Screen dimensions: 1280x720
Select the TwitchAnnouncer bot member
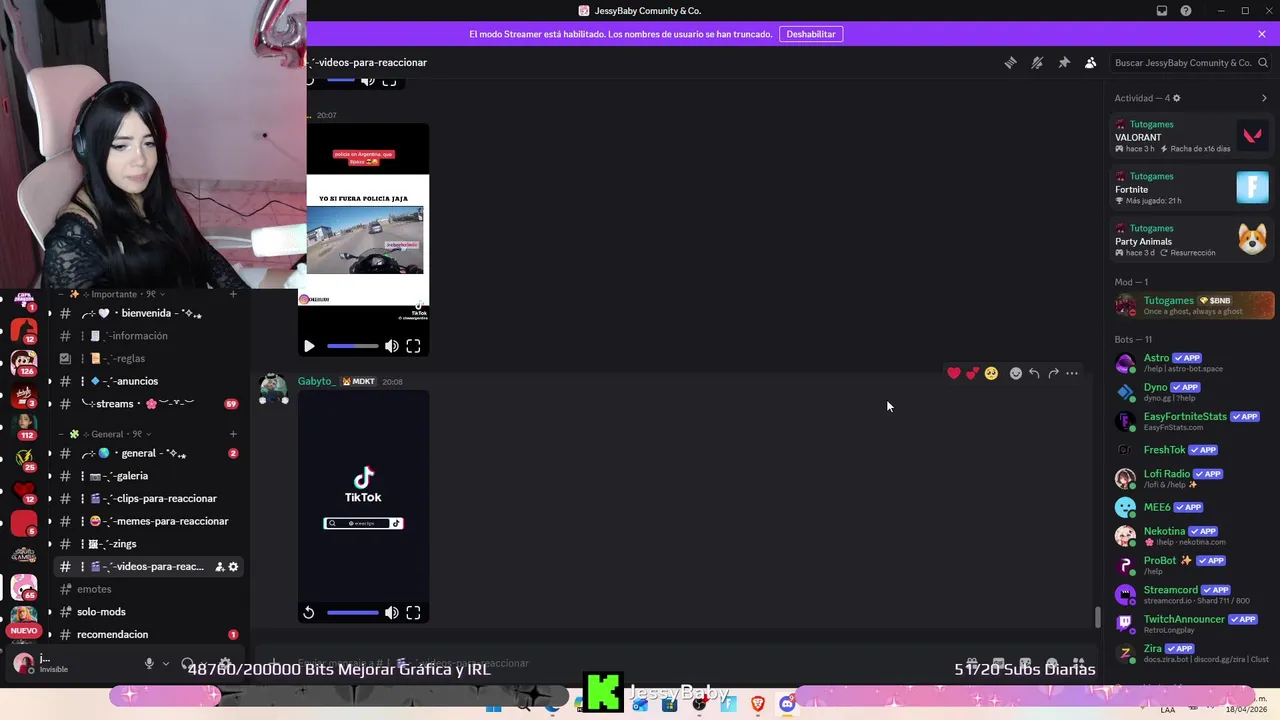(x=1192, y=623)
